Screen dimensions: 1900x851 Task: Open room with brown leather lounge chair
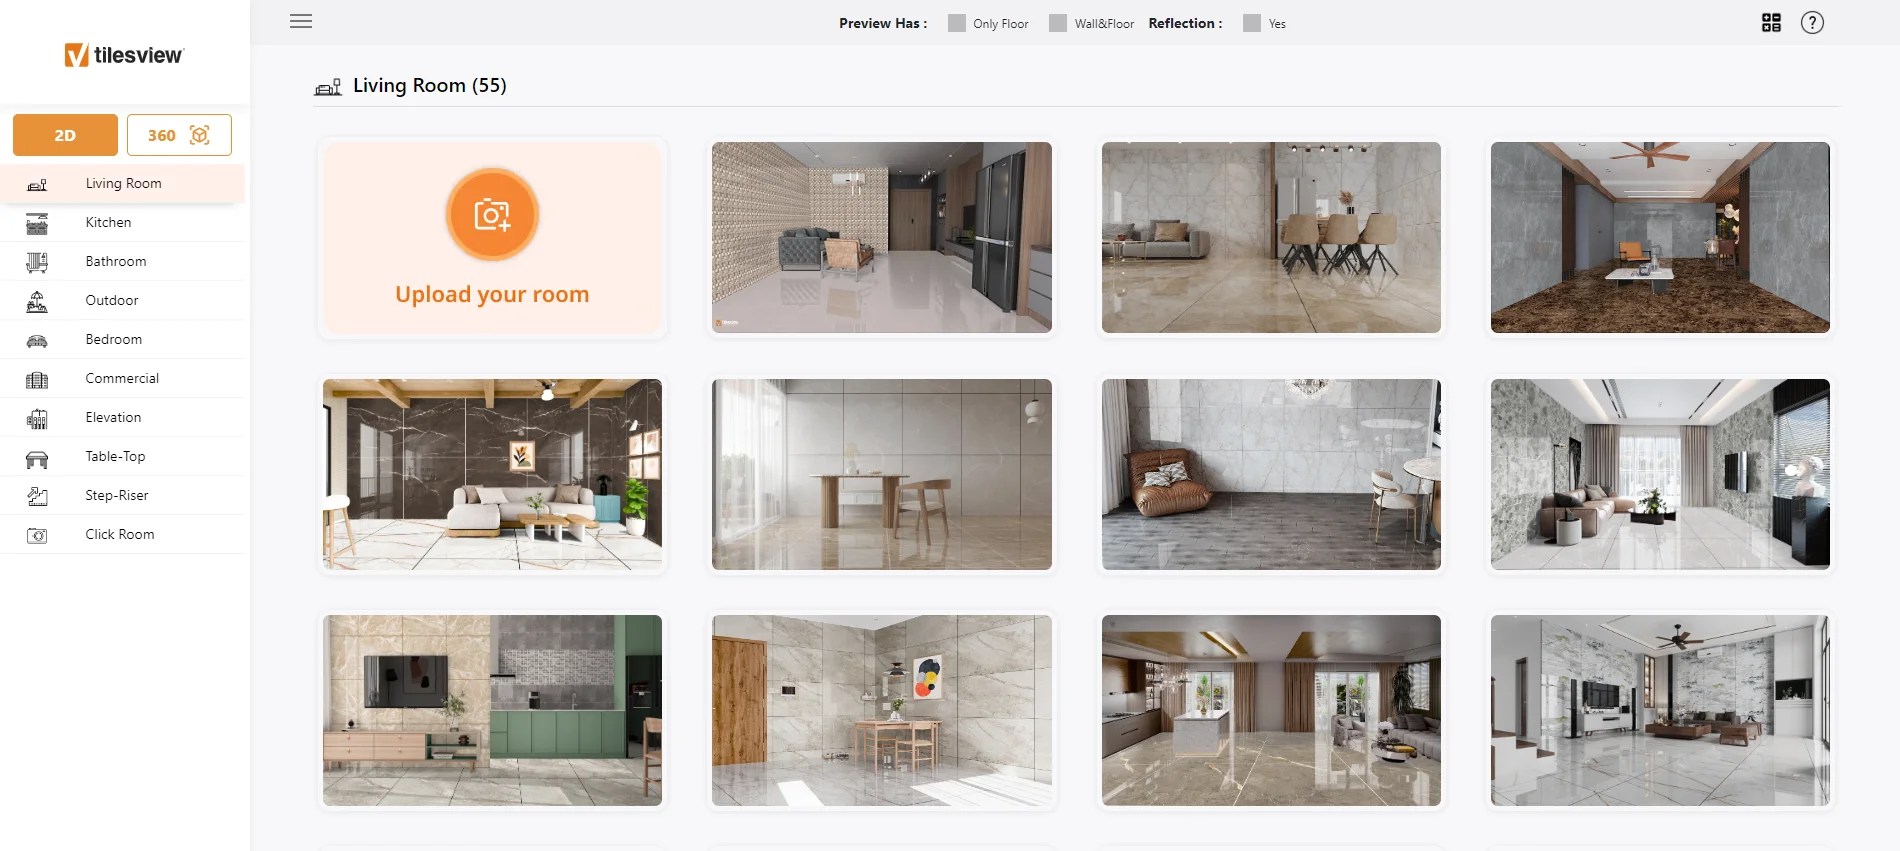pos(1271,474)
